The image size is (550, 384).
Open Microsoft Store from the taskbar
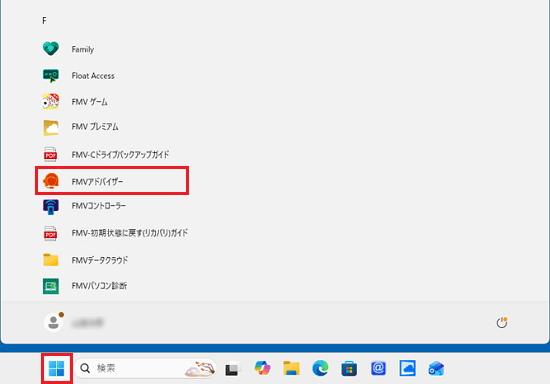(349, 369)
